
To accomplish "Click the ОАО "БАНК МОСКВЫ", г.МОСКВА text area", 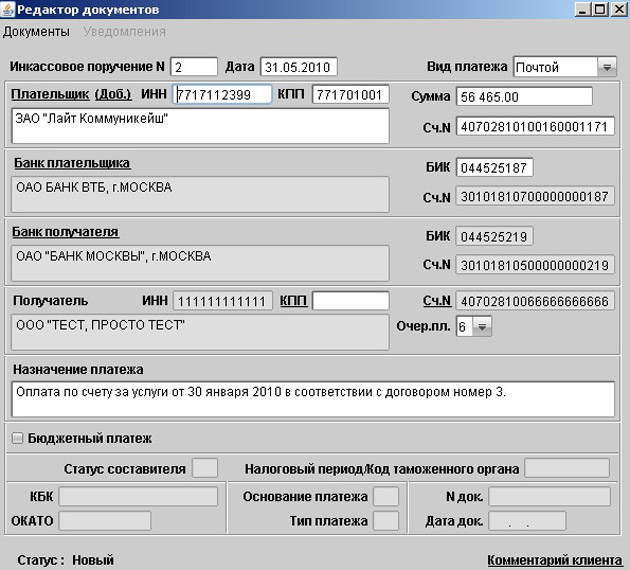I will click(200, 263).
